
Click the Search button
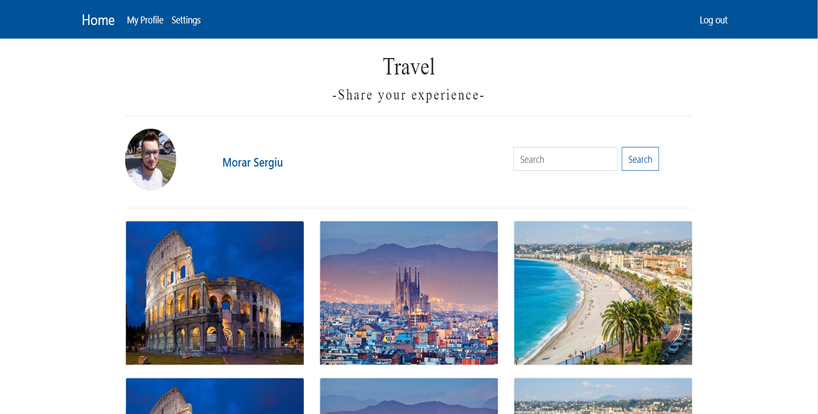[640, 159]
